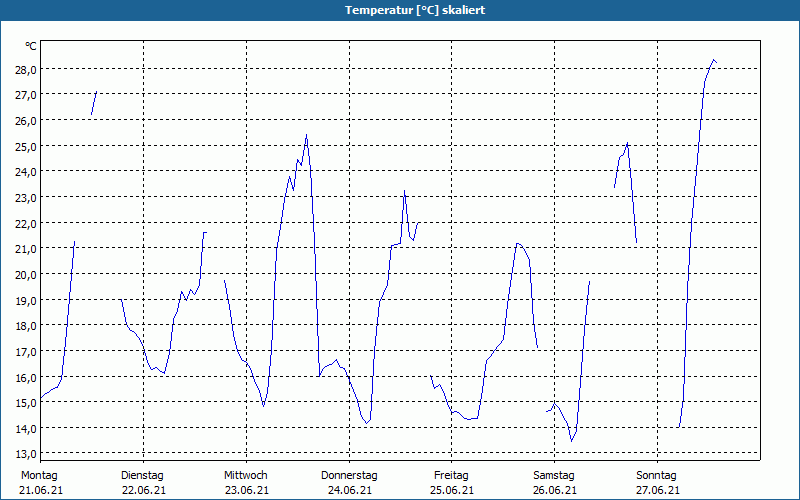800x500 pixels.
Task: Click the 14,0 axis value
Action: [x=26, y=429]
